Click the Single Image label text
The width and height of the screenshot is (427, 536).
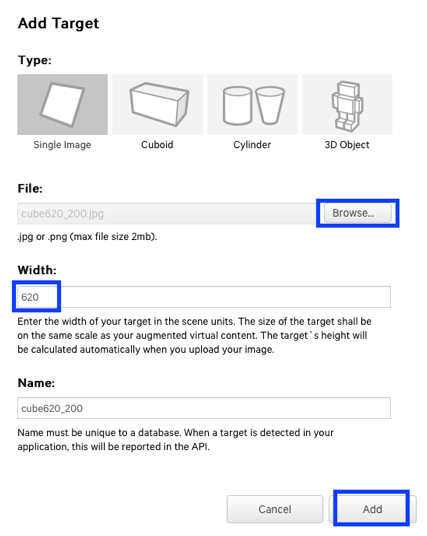point(62,145)
